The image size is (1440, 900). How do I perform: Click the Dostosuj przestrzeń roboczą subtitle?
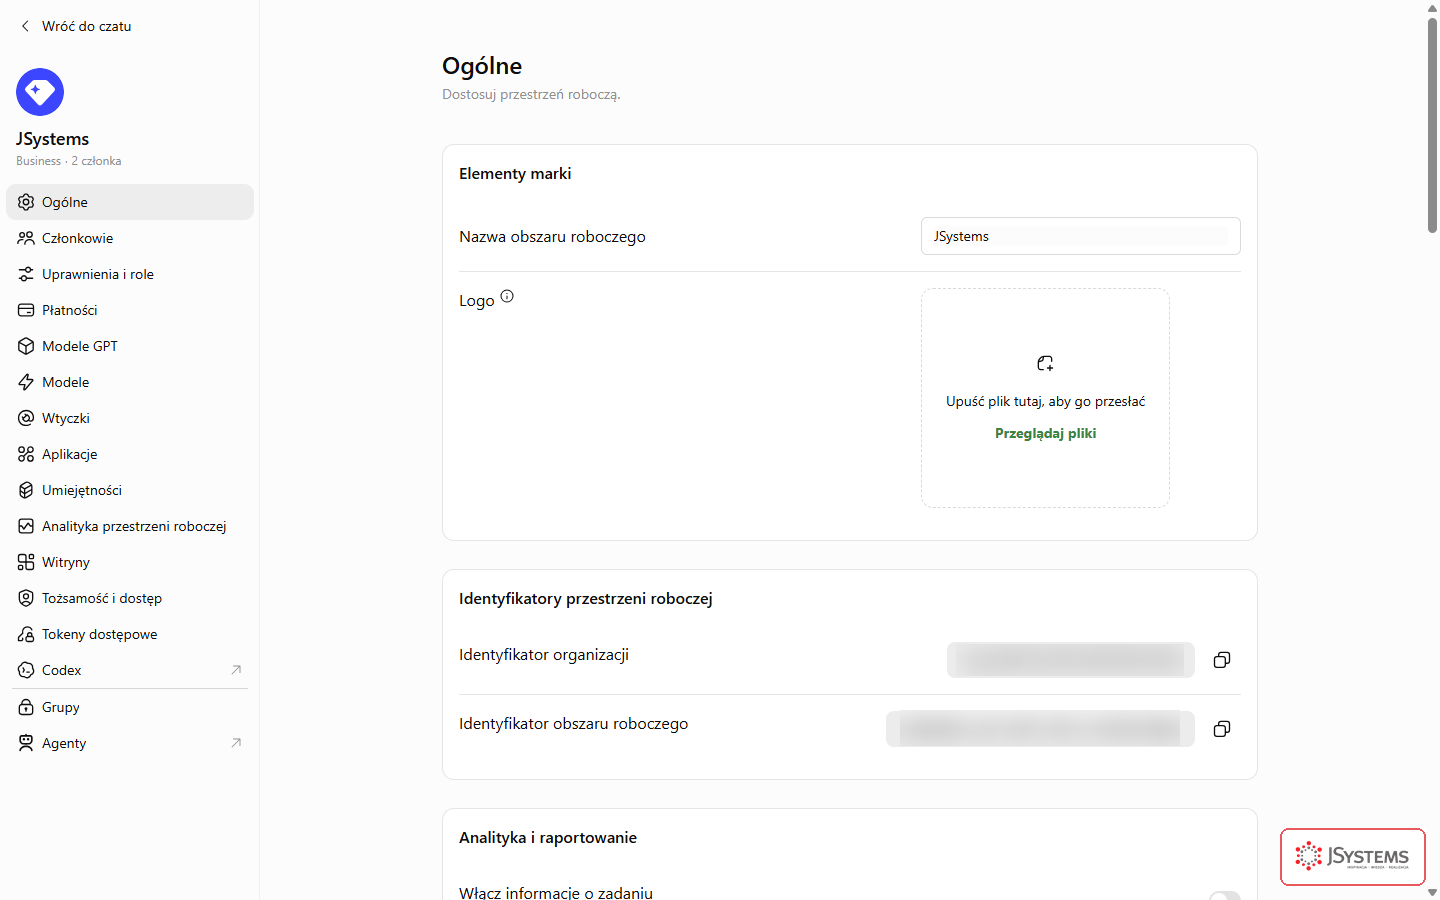(x=531, y=95)
